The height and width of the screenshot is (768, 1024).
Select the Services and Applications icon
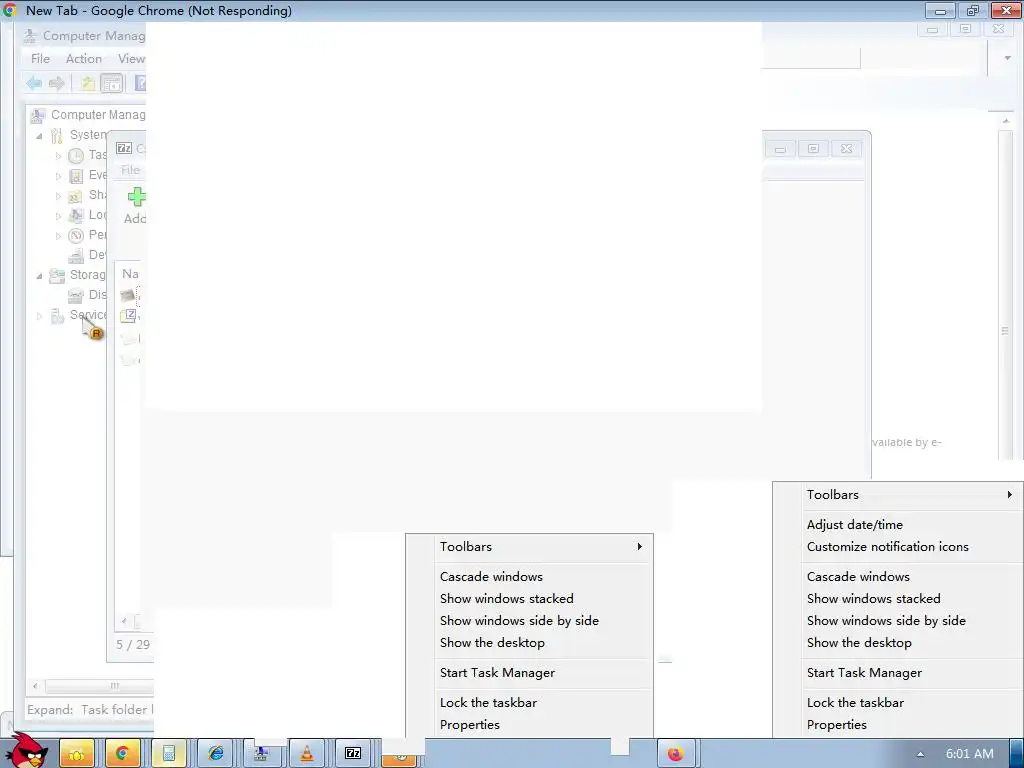[x=57, y=316]
